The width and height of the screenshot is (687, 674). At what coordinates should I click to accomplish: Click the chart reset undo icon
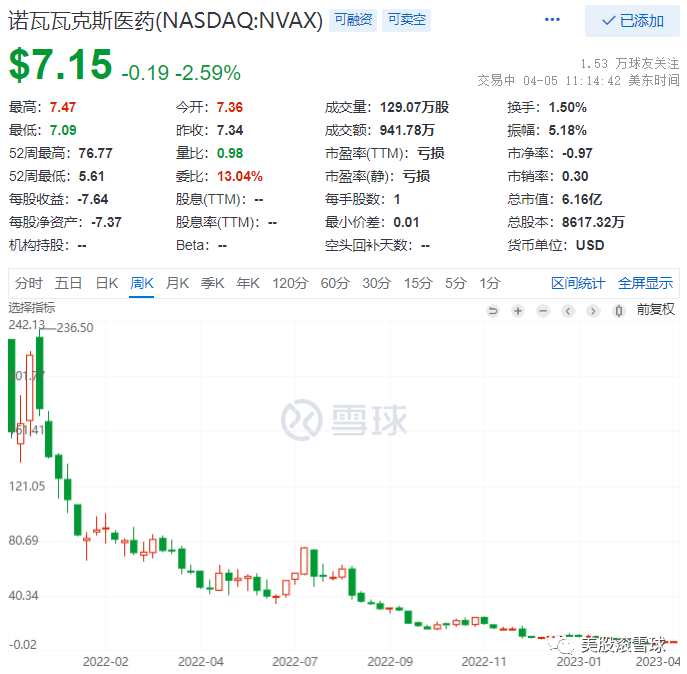(493, 311)
